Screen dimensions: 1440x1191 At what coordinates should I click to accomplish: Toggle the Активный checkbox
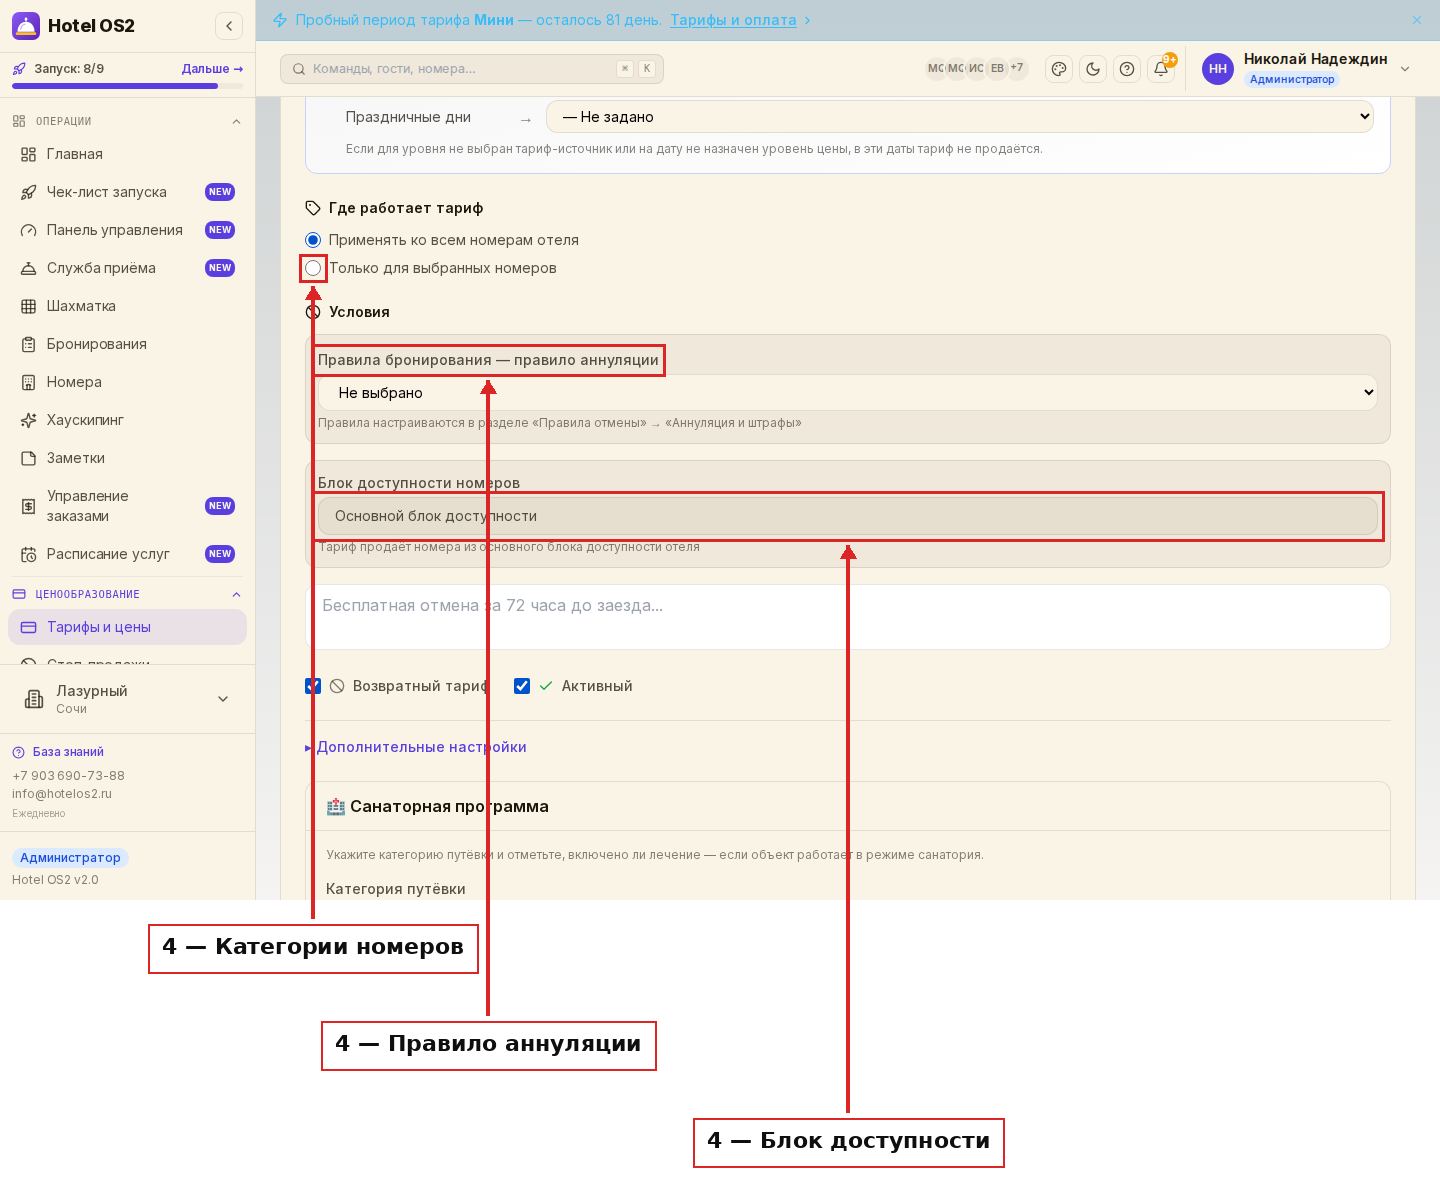pyautogui.click(x=522, y=686)
